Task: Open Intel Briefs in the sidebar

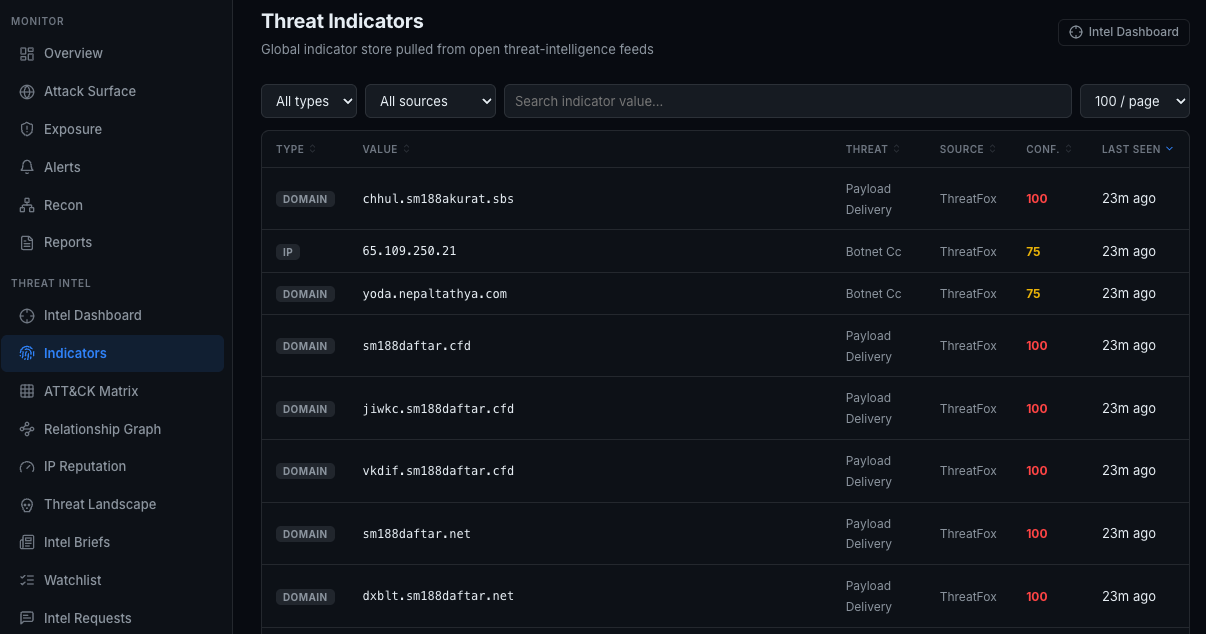Action: [112, 542]
